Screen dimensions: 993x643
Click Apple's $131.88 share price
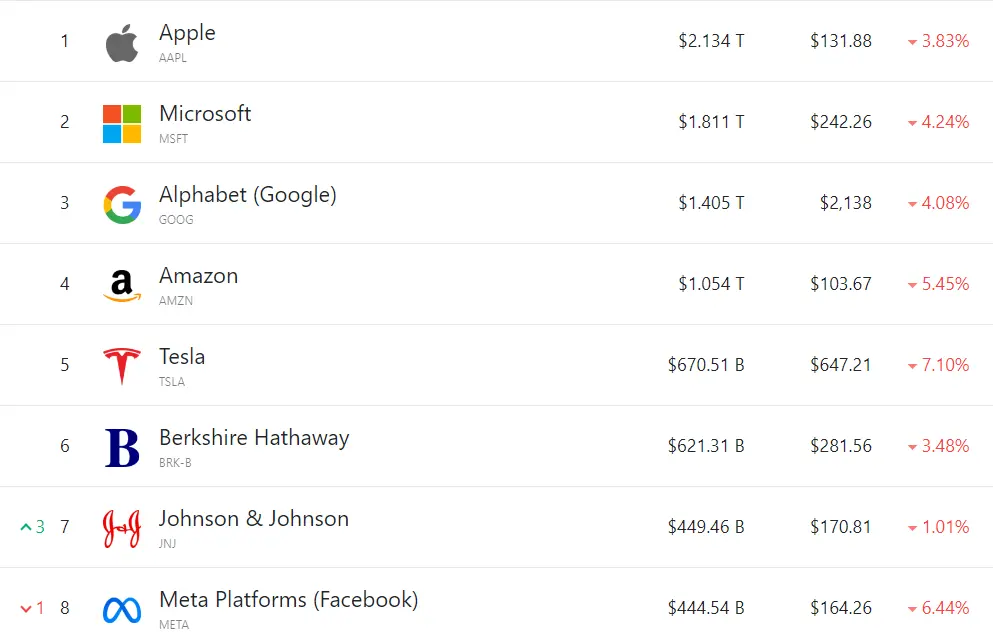(841, 41)
